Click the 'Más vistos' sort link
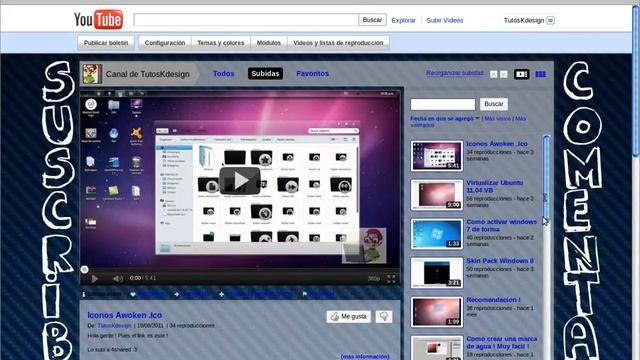This screenshot has width=640, height=360. (498, 118)
